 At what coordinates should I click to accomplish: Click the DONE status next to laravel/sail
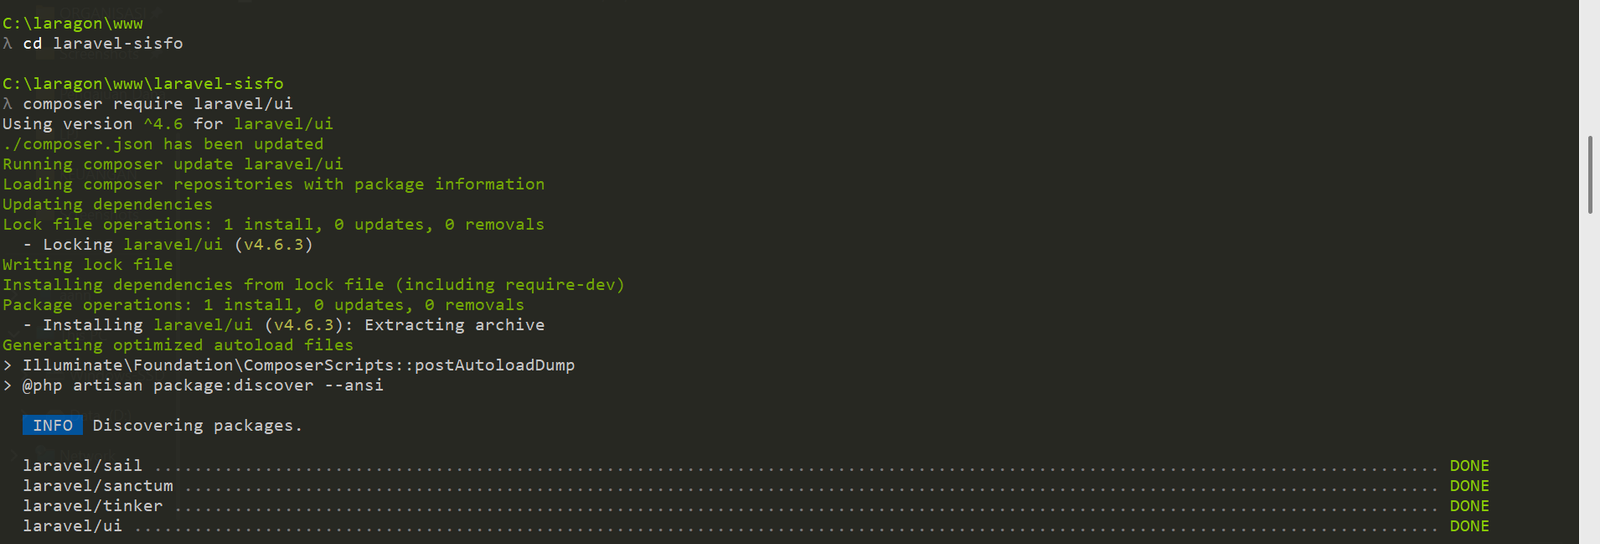[x=1469, y=466]
